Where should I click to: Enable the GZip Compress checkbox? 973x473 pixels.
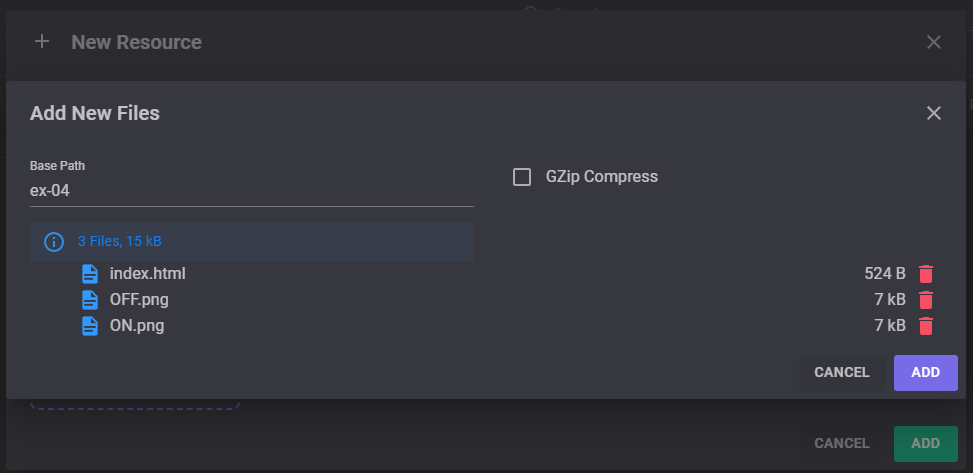pyautogui.click(x=522, y=177)
